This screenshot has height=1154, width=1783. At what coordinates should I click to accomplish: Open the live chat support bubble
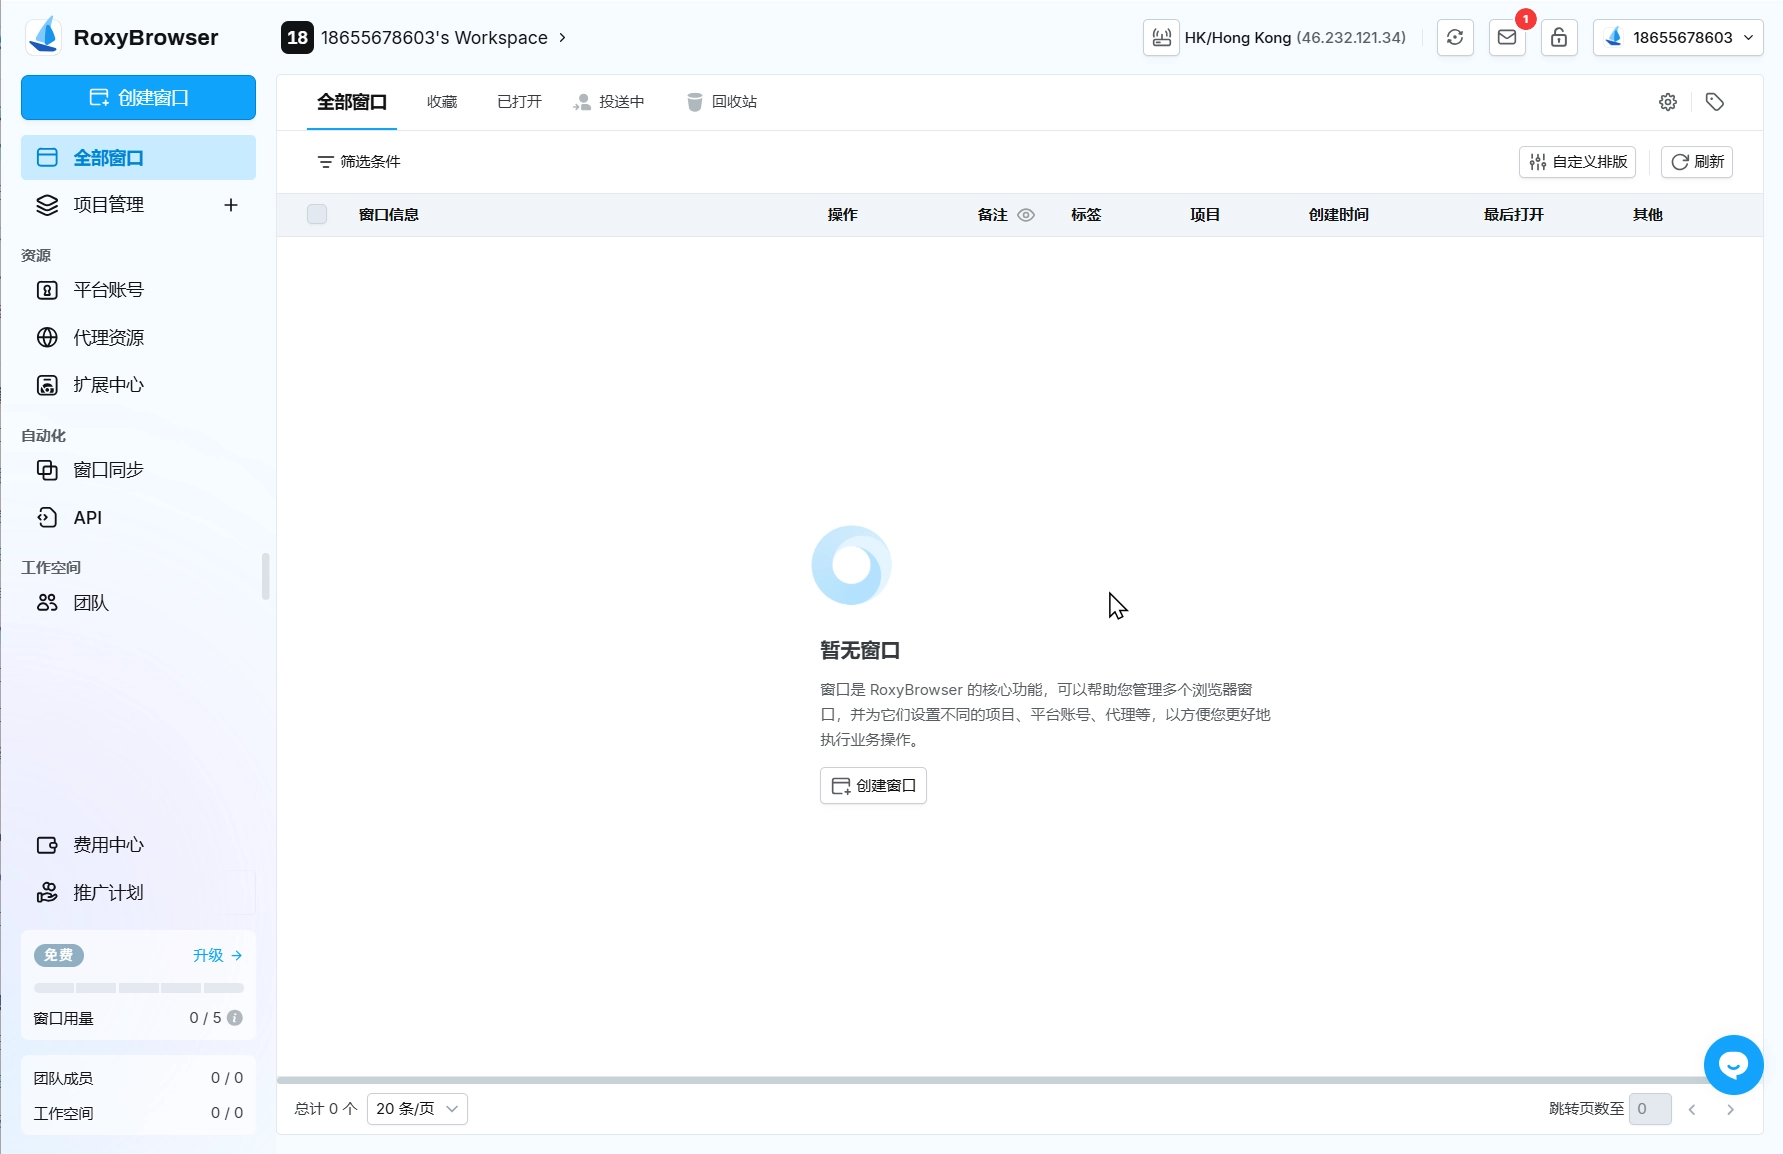[1733, 1065]
